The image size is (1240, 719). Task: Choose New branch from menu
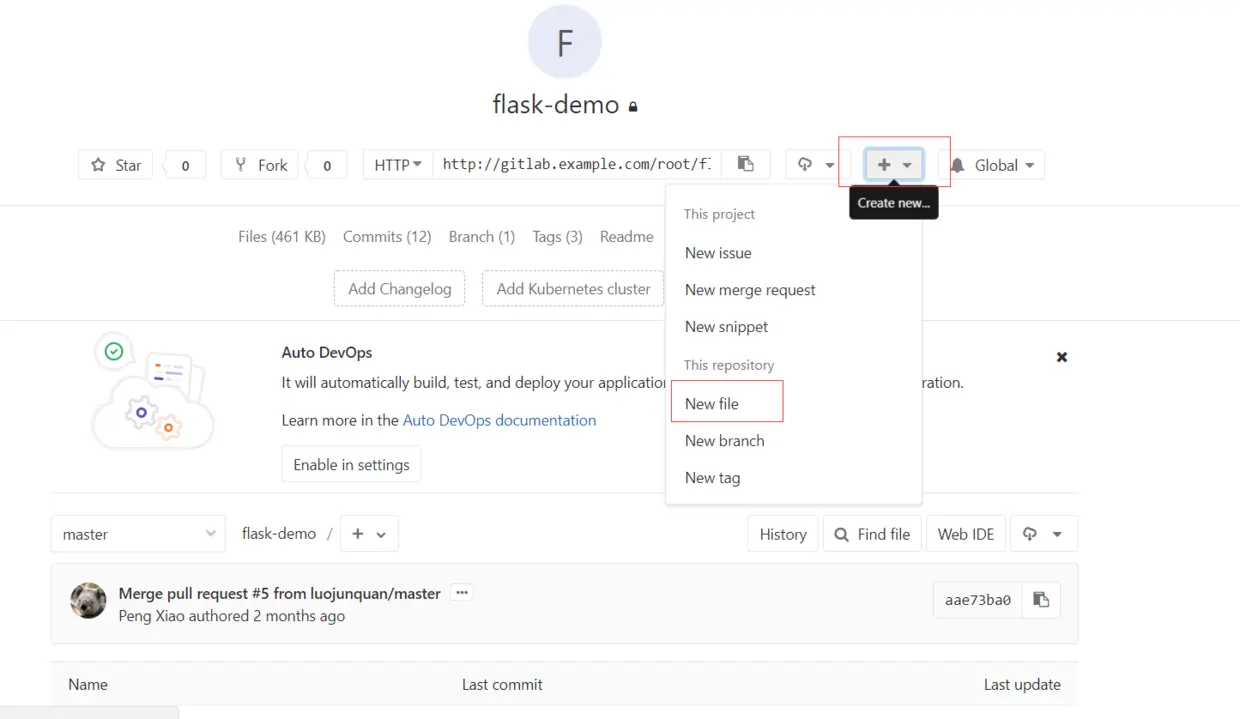tap(724, 441)
